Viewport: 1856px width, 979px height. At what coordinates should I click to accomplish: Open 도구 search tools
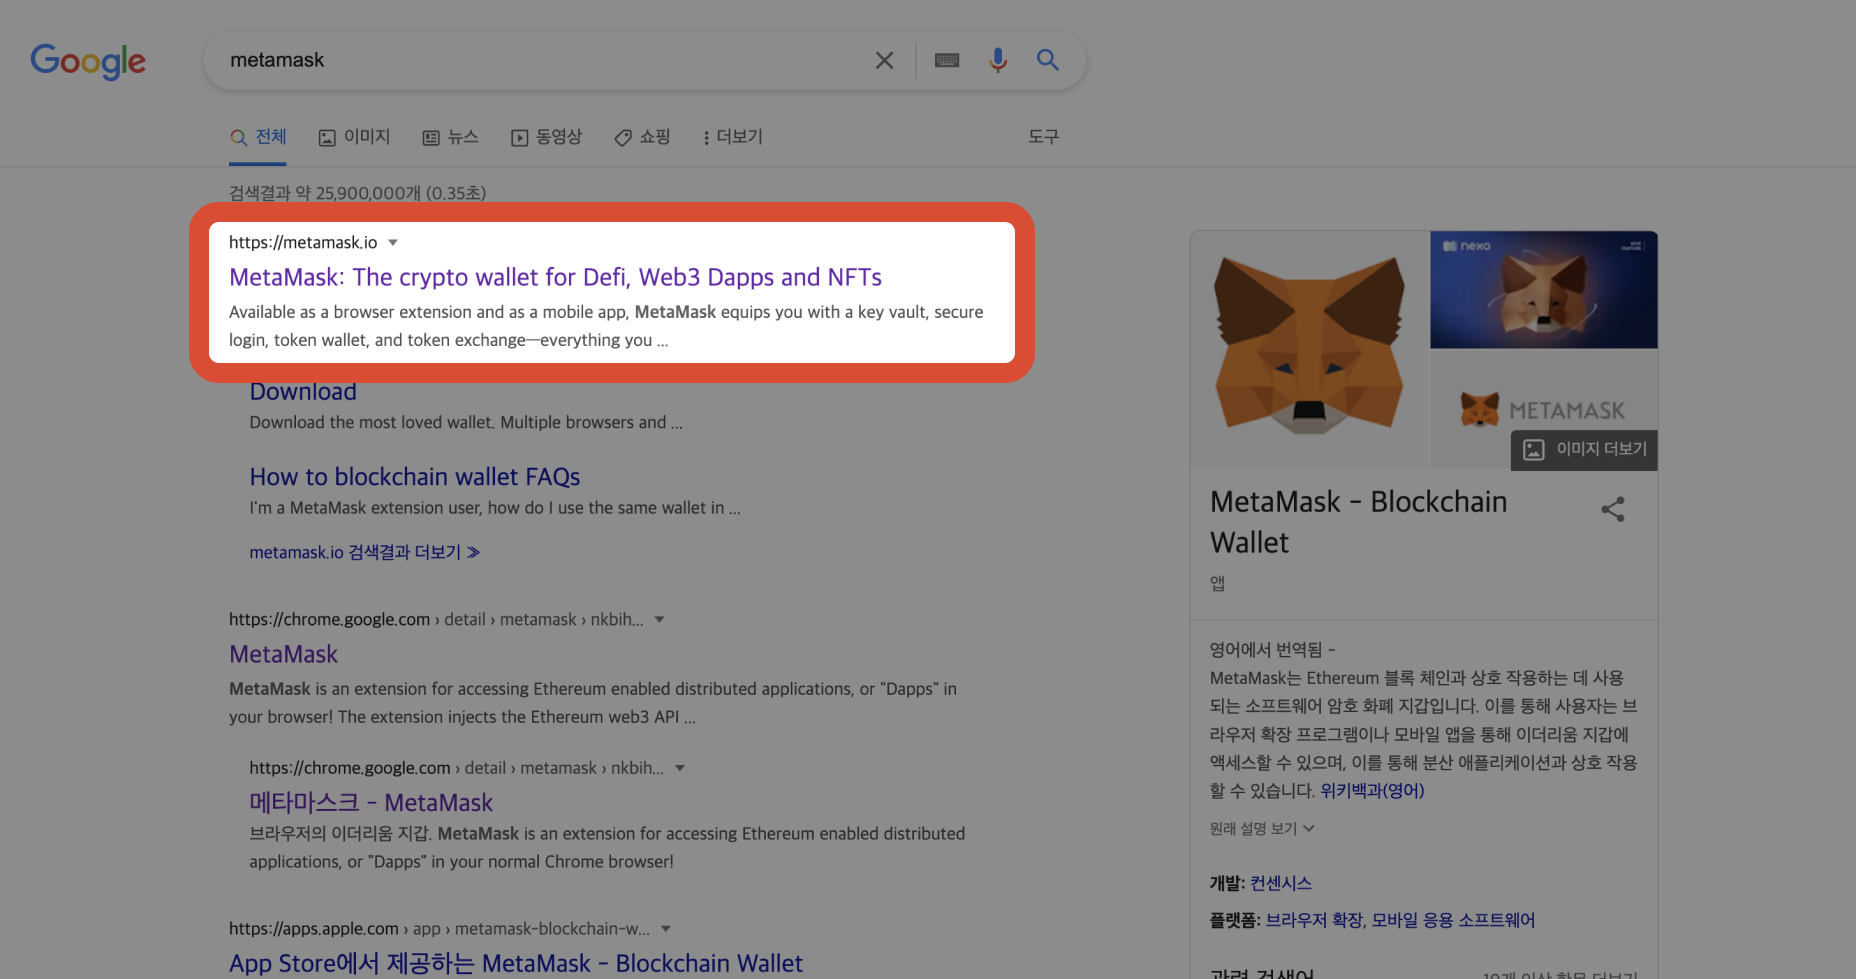1043,137
